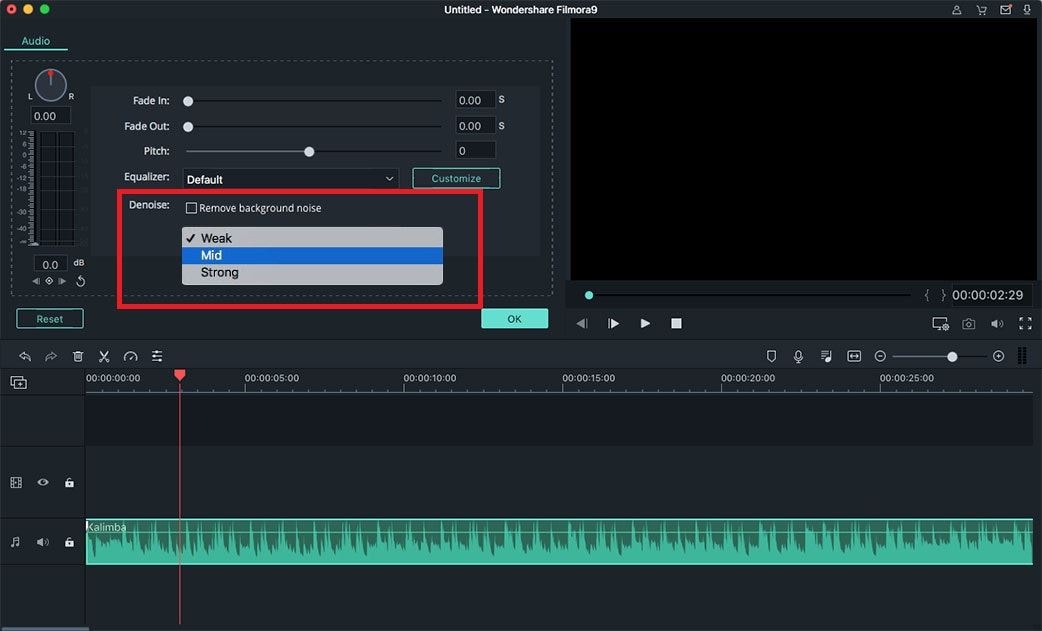
Task: Zoom out timeline with minus icon
Action: tap(880, 357)
